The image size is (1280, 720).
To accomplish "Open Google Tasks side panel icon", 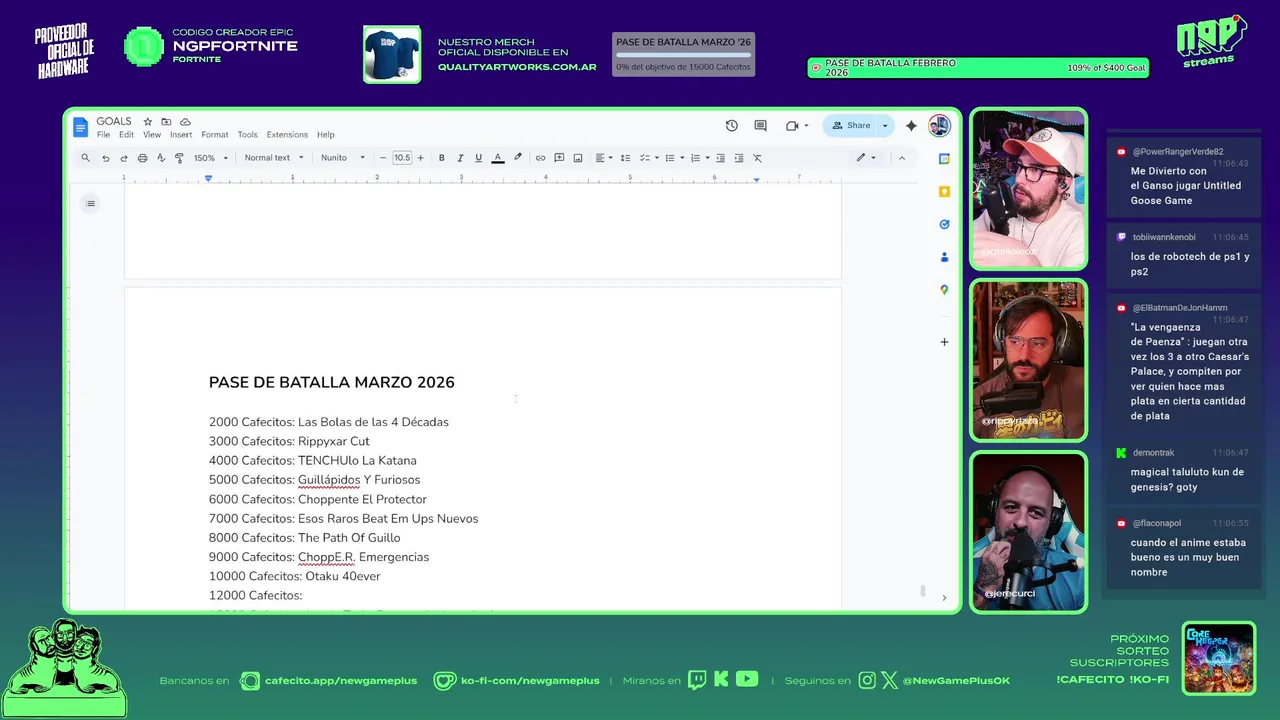I will (944, 225).
